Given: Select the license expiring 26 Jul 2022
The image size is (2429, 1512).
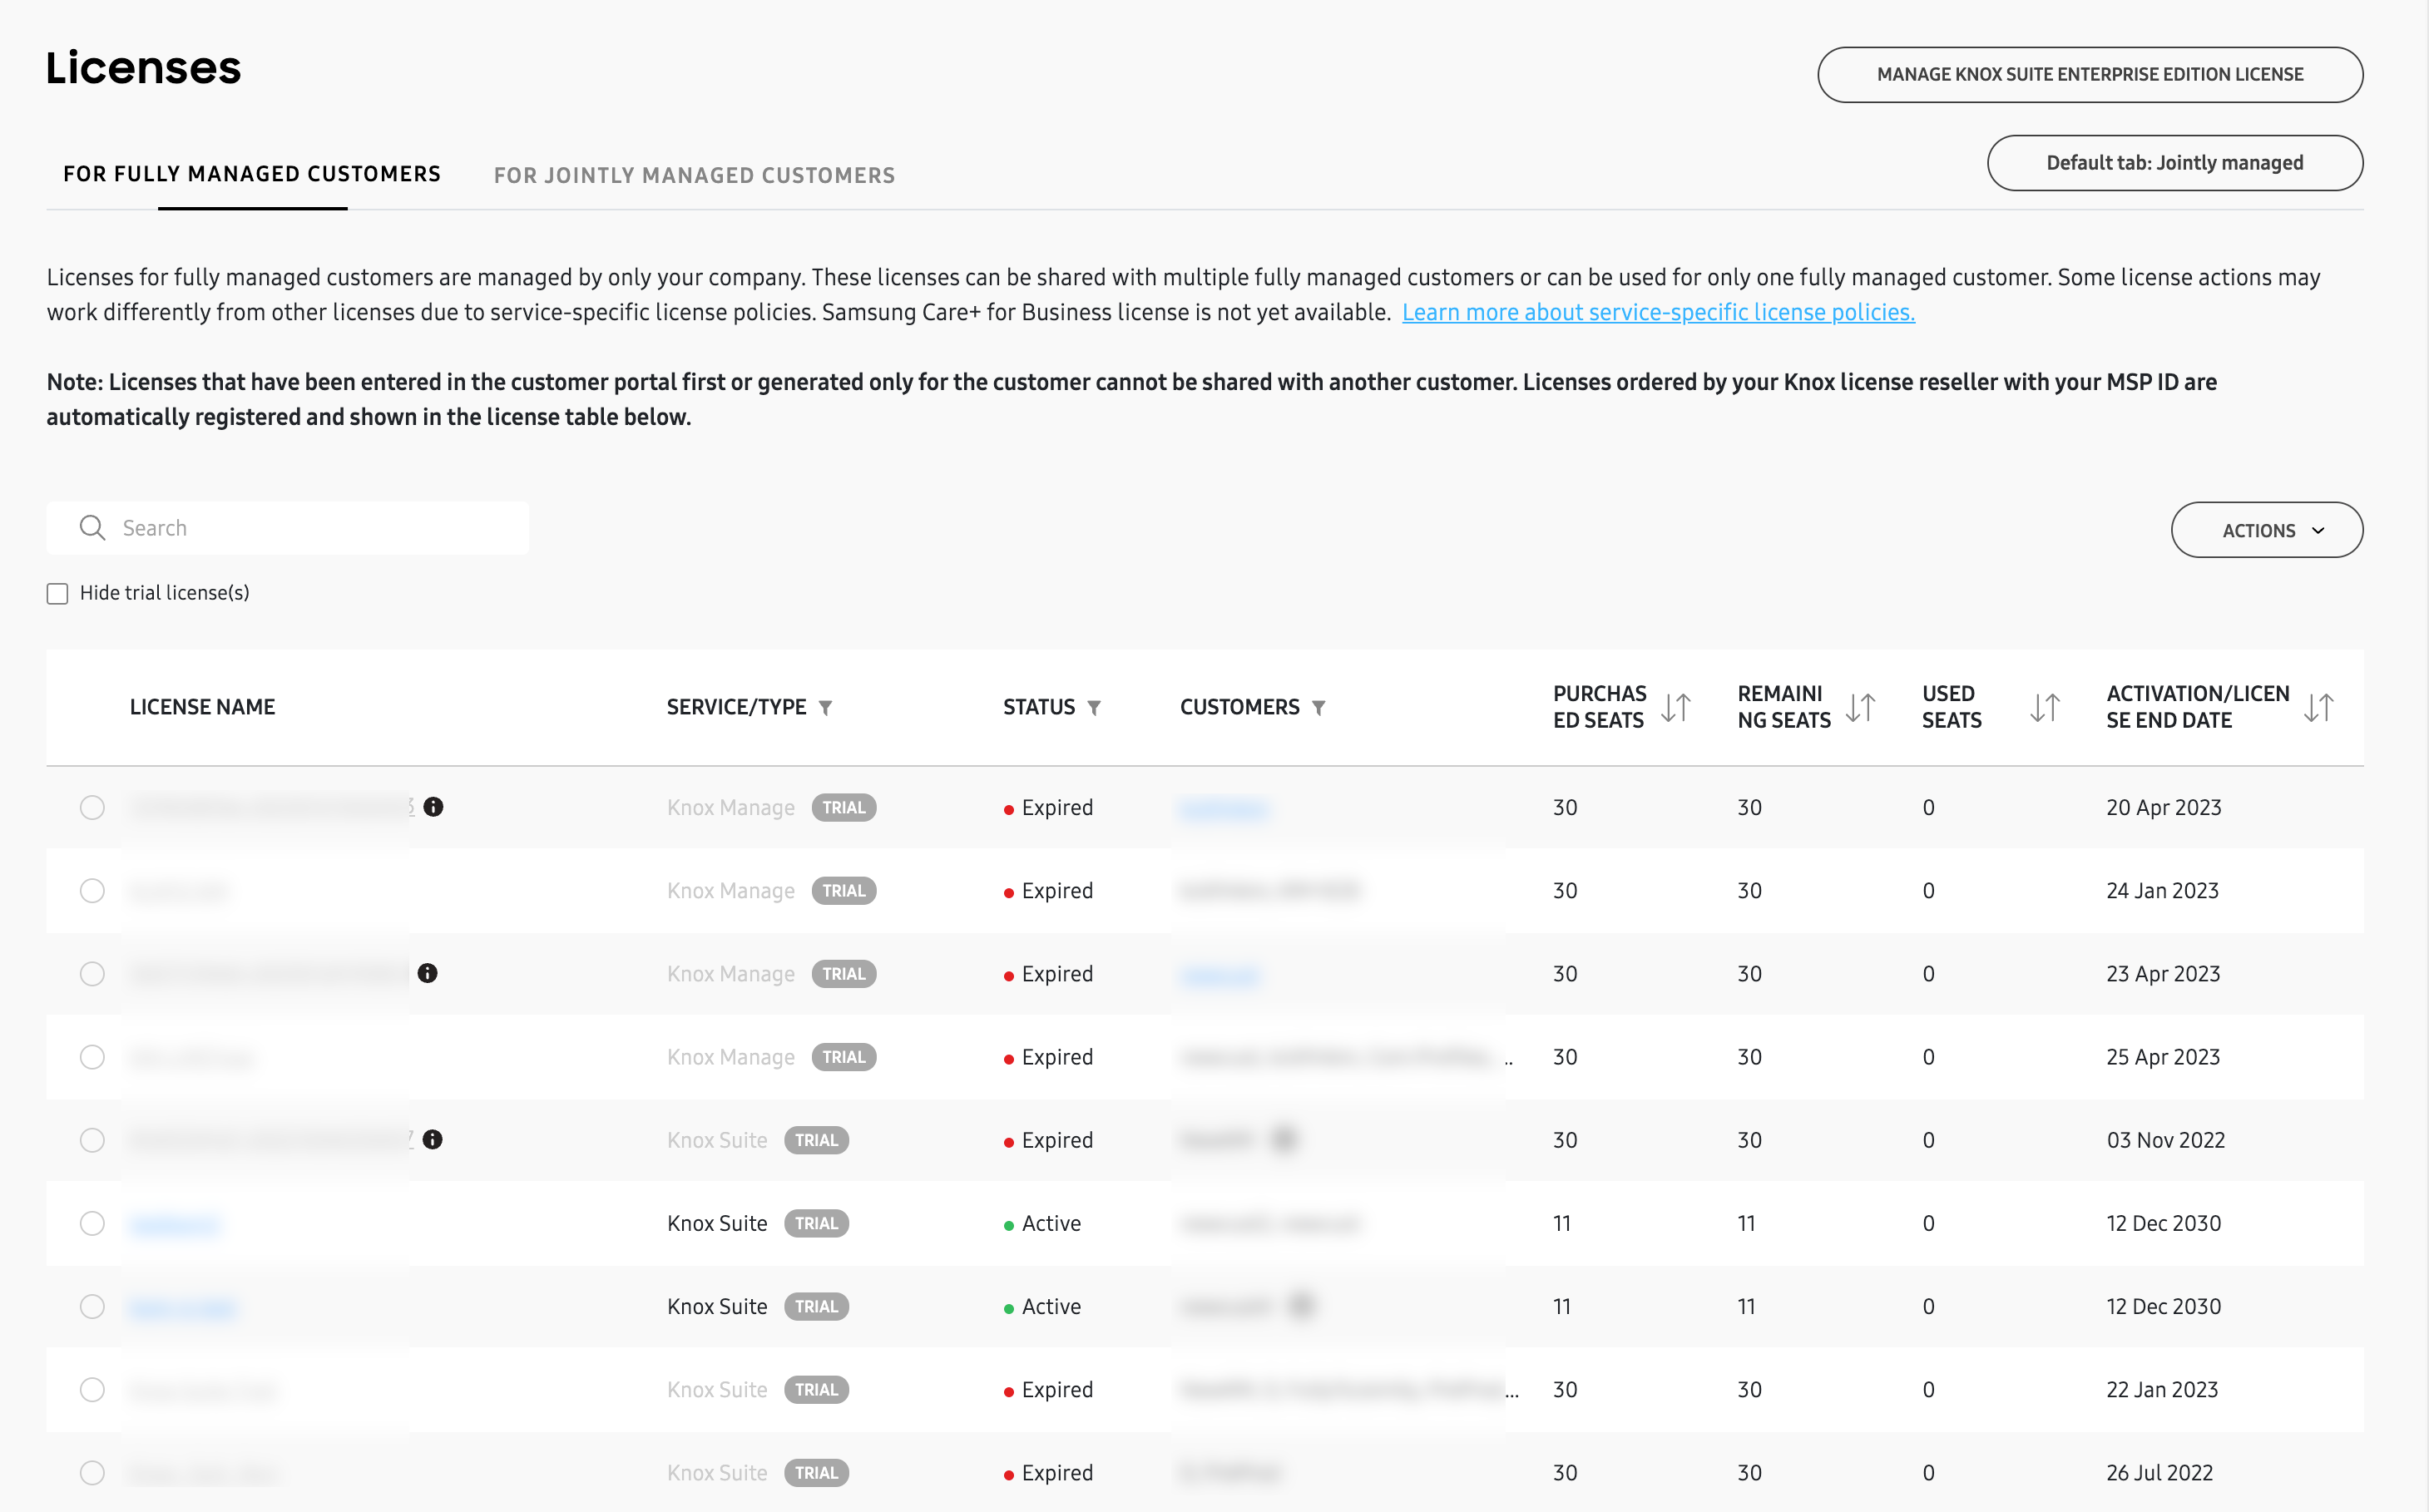Looking at the screenshot, I should point(92,1473).
